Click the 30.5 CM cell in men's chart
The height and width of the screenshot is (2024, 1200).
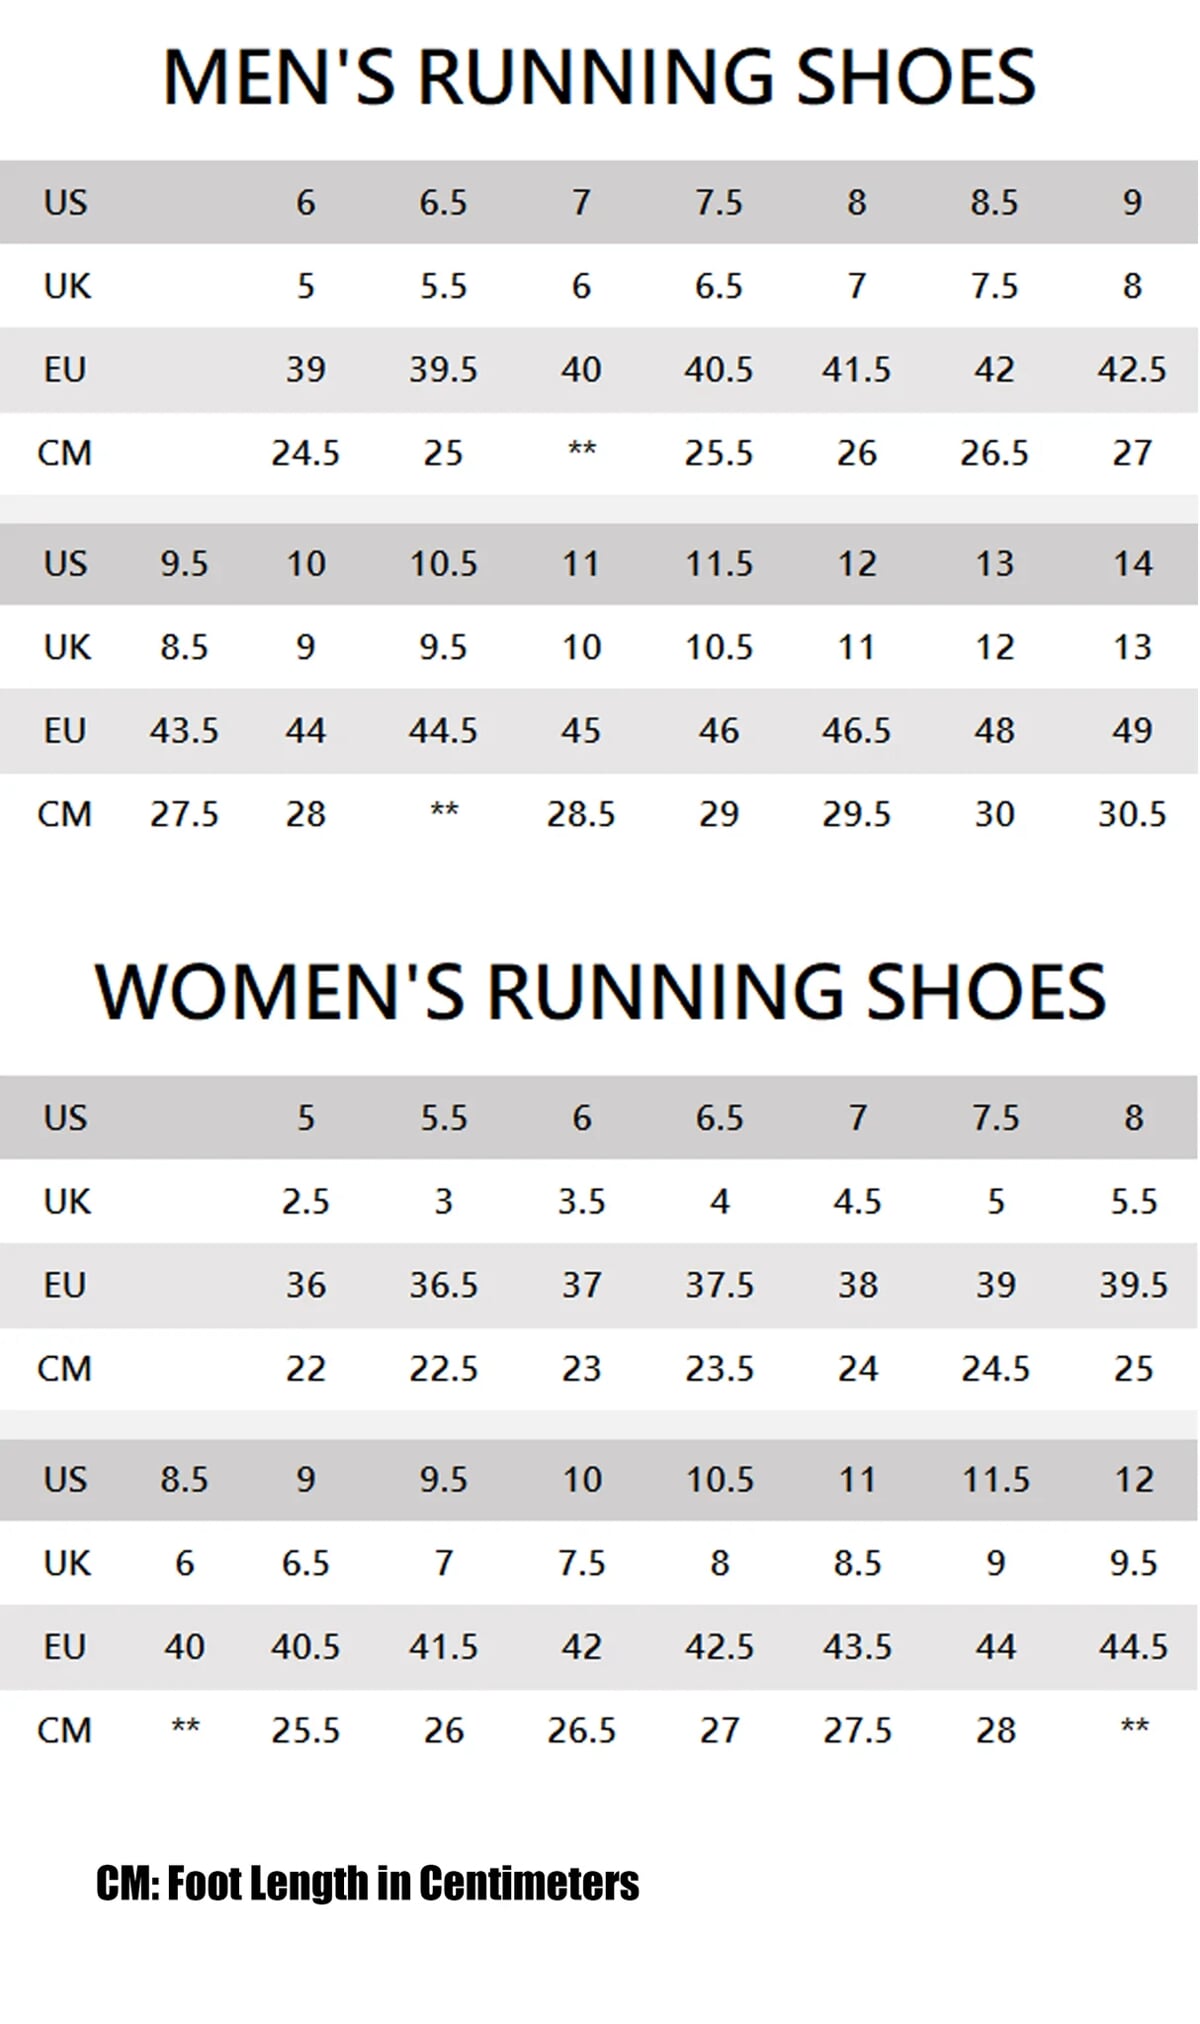pos(1132,814)
